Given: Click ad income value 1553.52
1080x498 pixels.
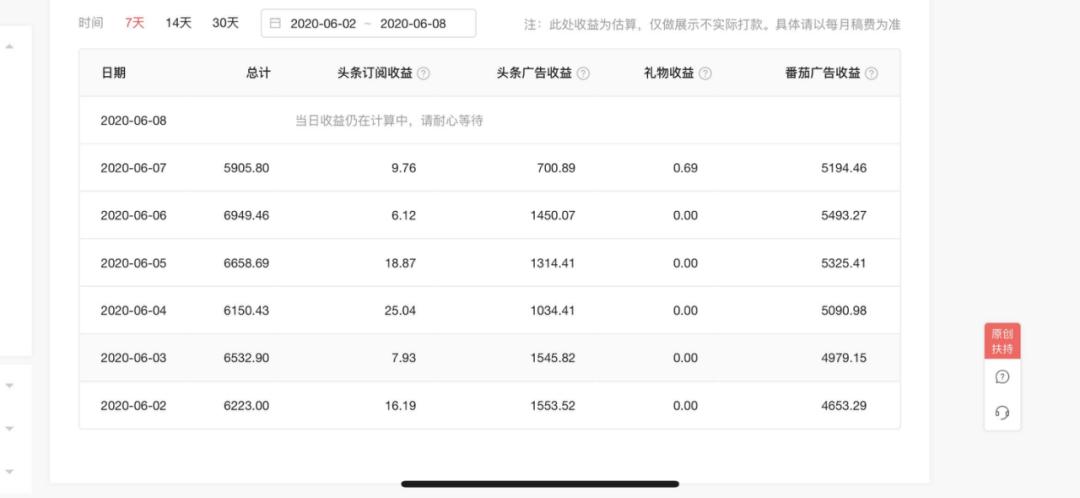Looking at the screenshot, I should pyautogui.click(x=552, y=406).
